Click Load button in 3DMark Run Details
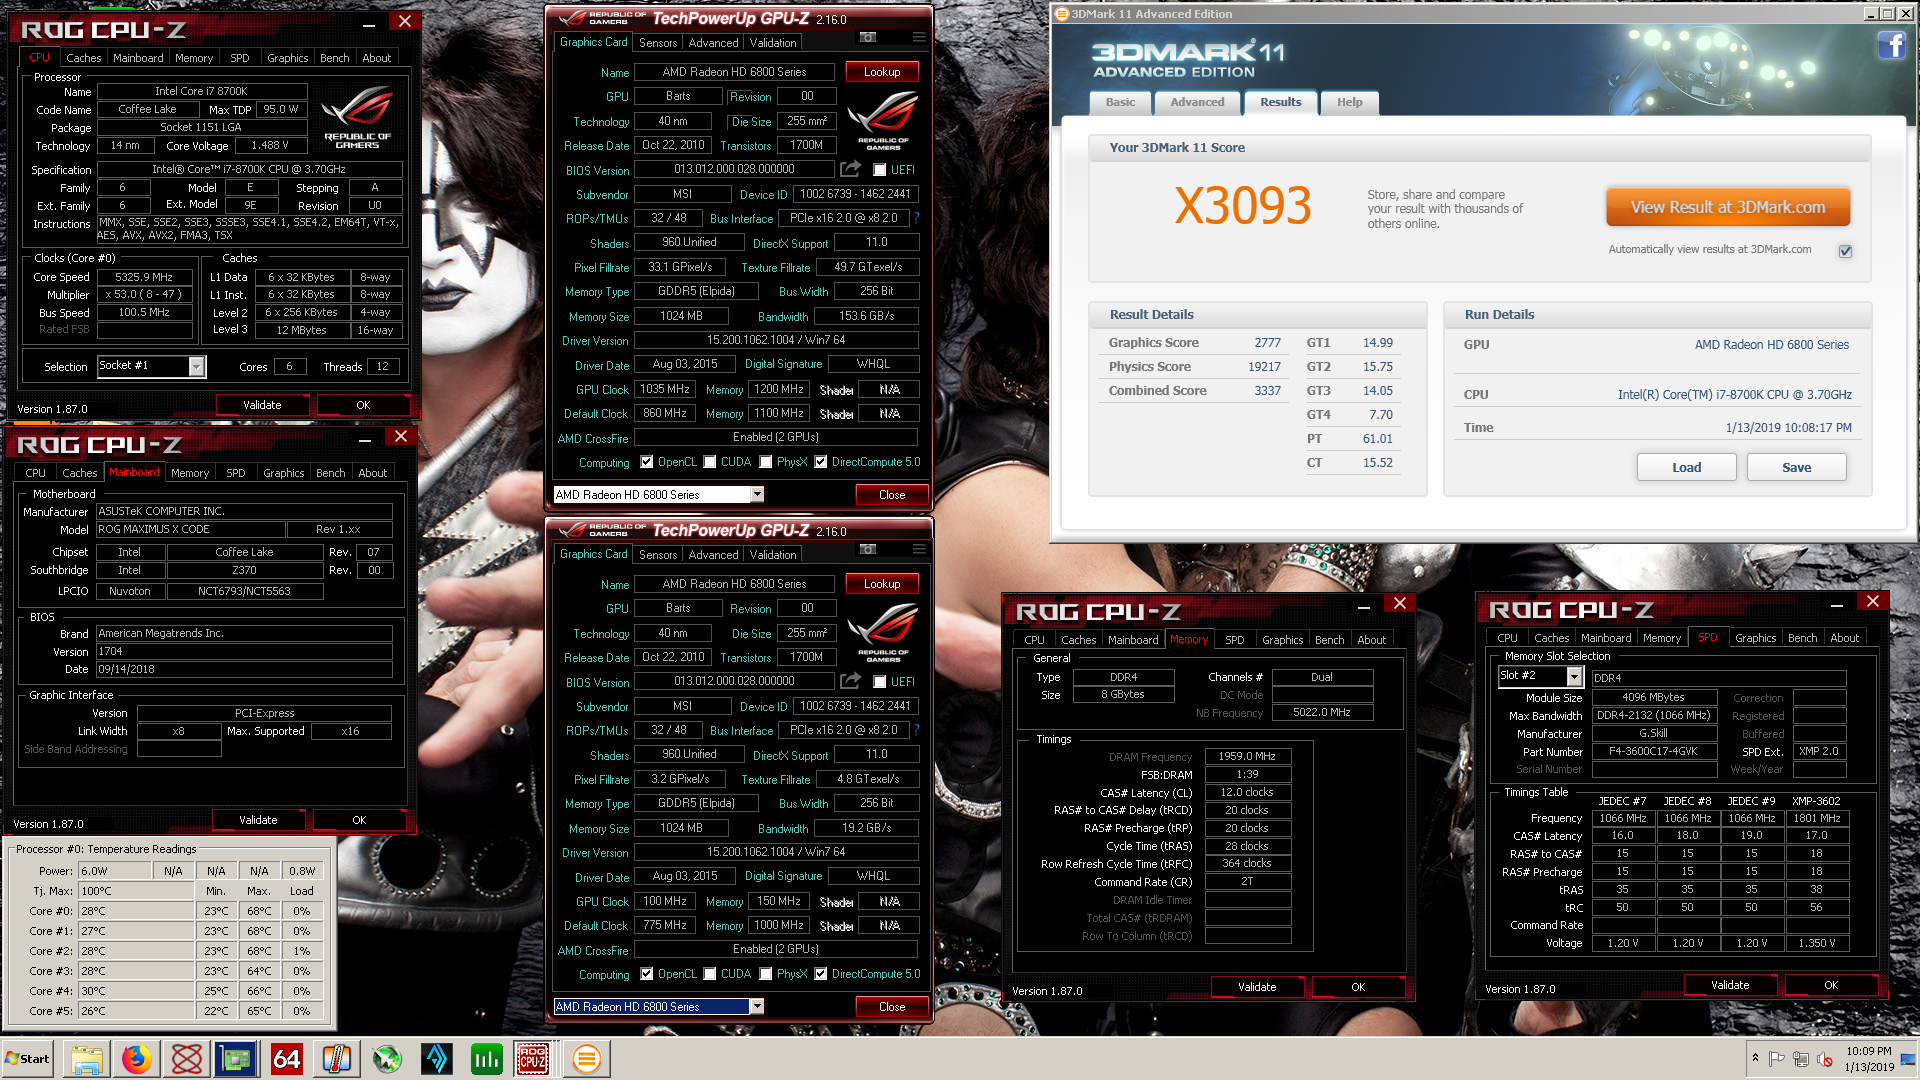Viewport: 1920px width, 1080px height. pyautogui.click(x=1686, y=467)
